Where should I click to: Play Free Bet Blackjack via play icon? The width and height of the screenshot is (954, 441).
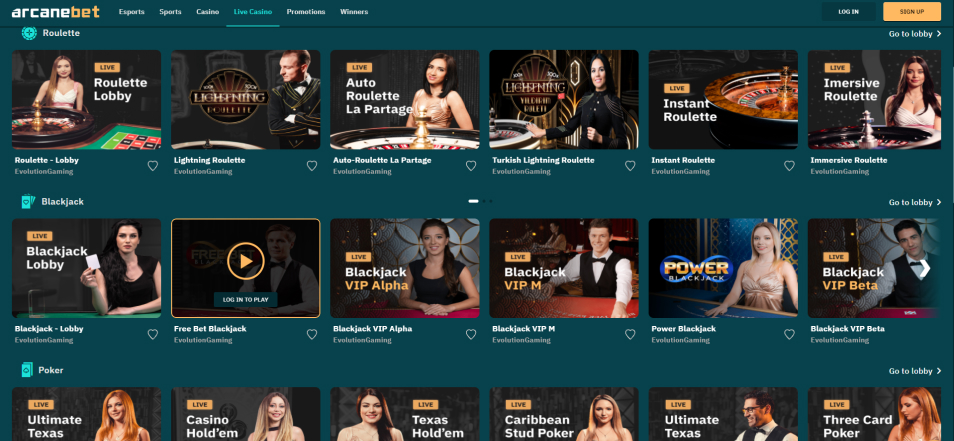[246, 261]
